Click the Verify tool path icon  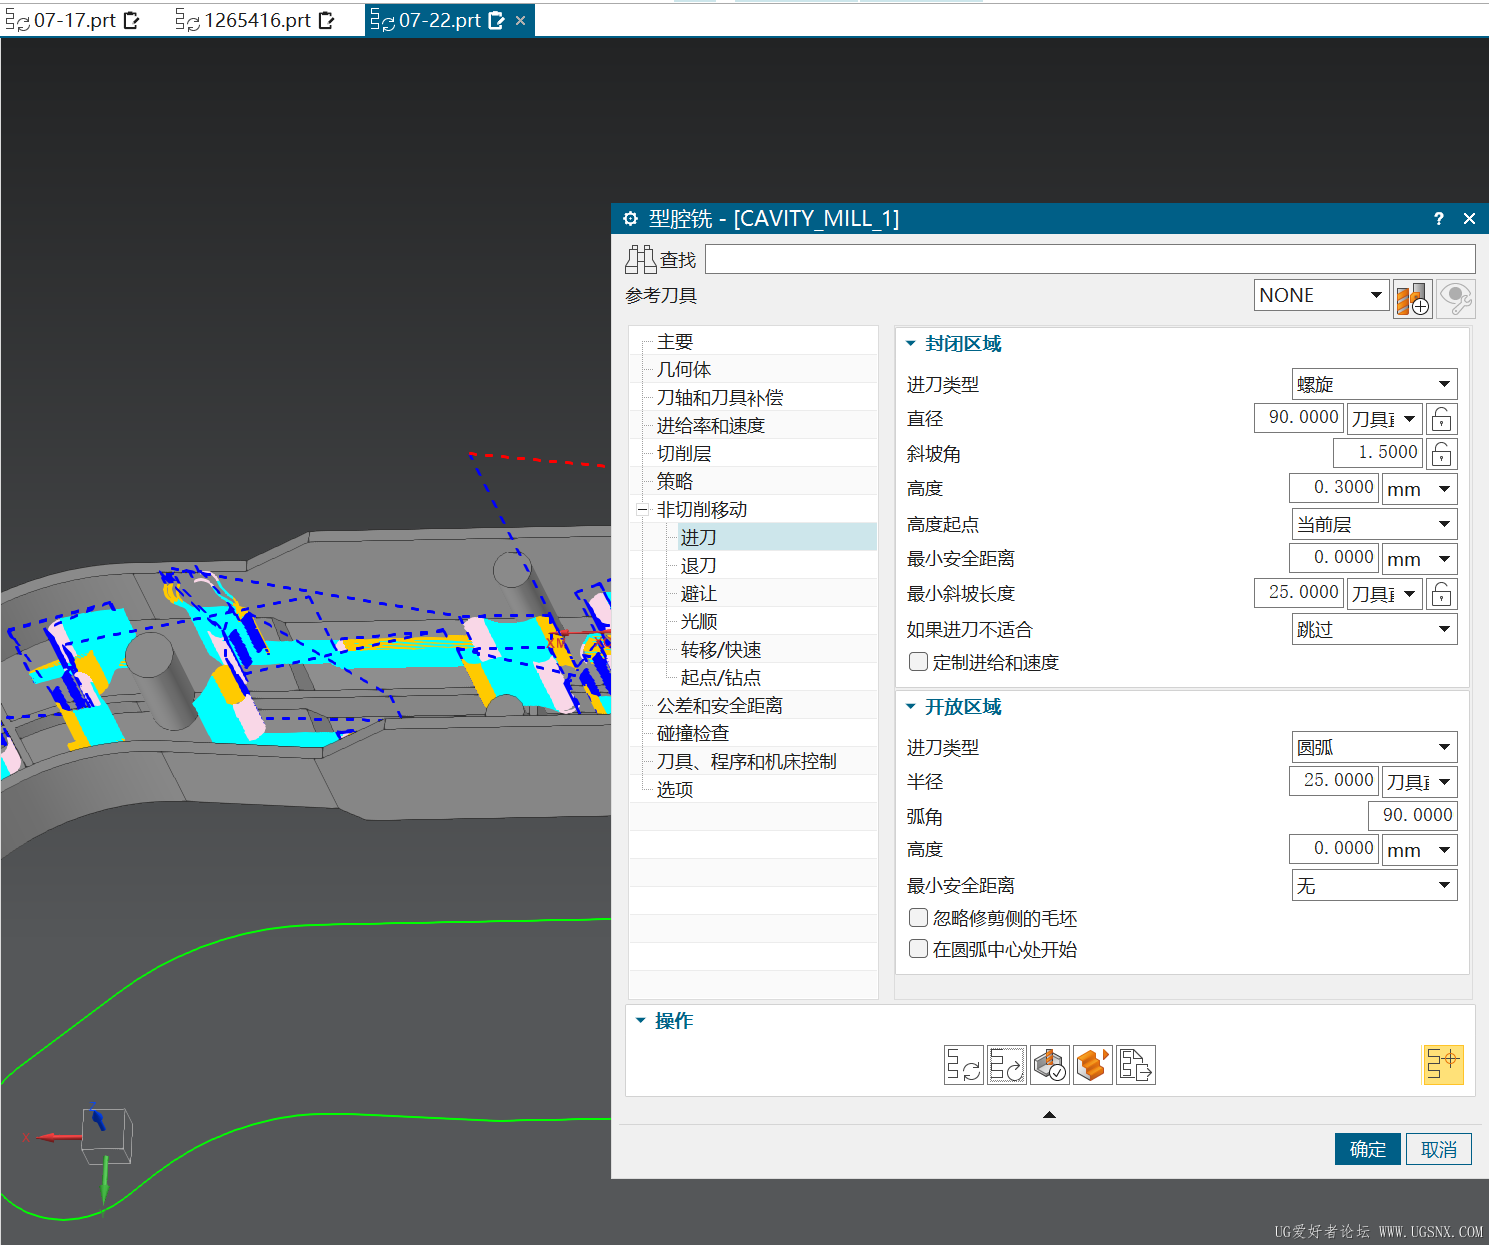[x=1050, y=1065]
